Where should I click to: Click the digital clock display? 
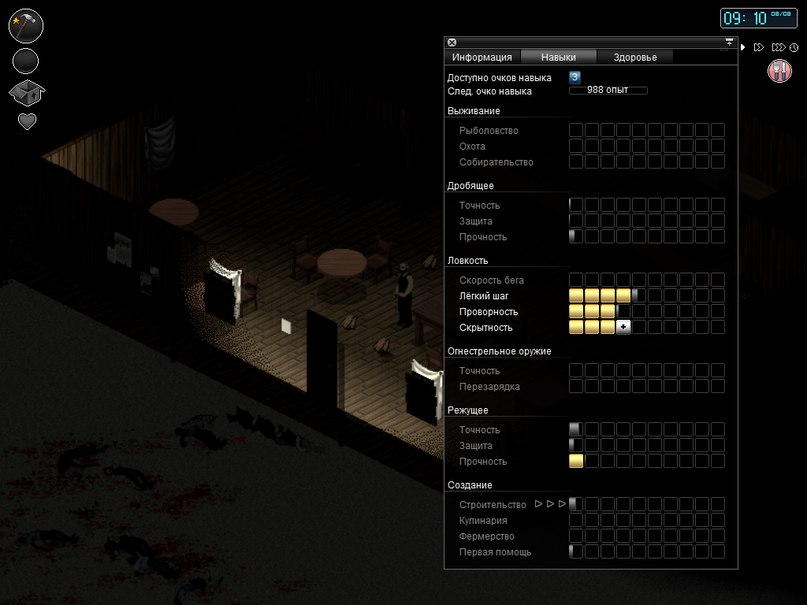click(759, 19)
